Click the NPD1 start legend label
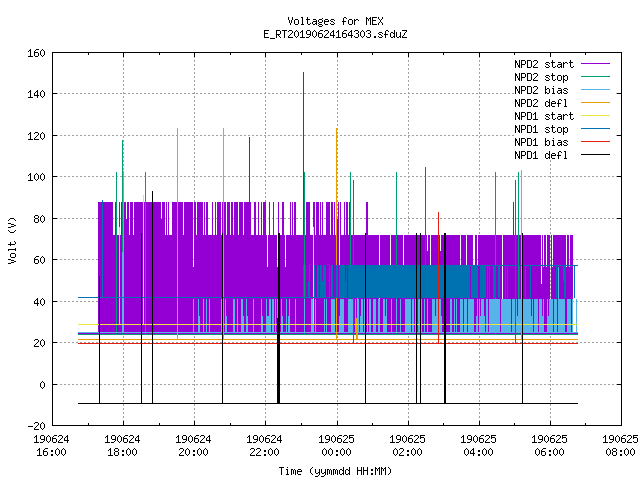Viewport: 640px width, 480px height. [544, 116]
